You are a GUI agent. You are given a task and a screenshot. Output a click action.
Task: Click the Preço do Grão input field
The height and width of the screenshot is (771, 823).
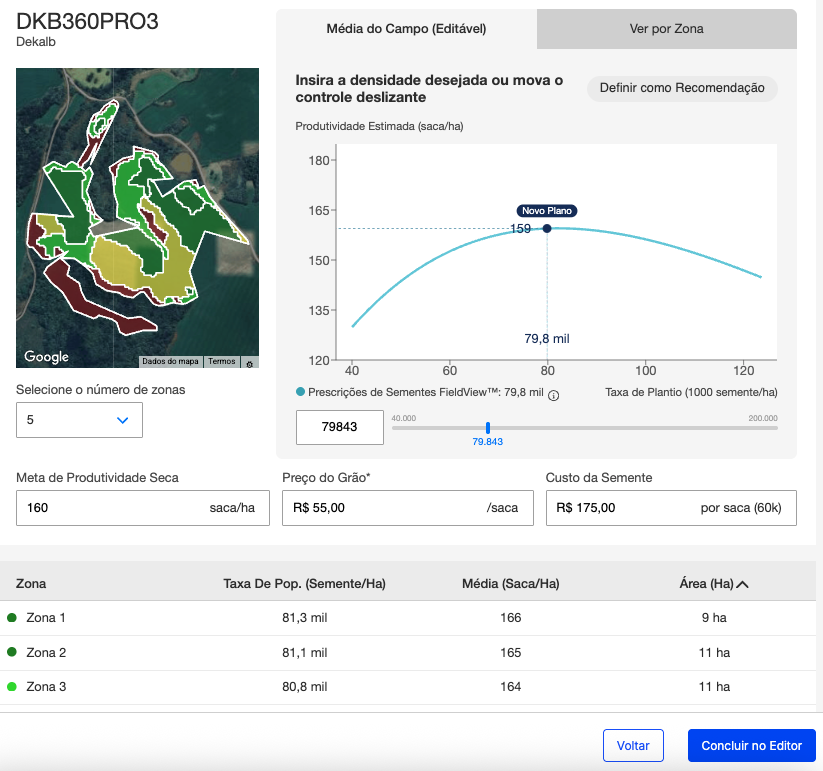coord(385,508)
